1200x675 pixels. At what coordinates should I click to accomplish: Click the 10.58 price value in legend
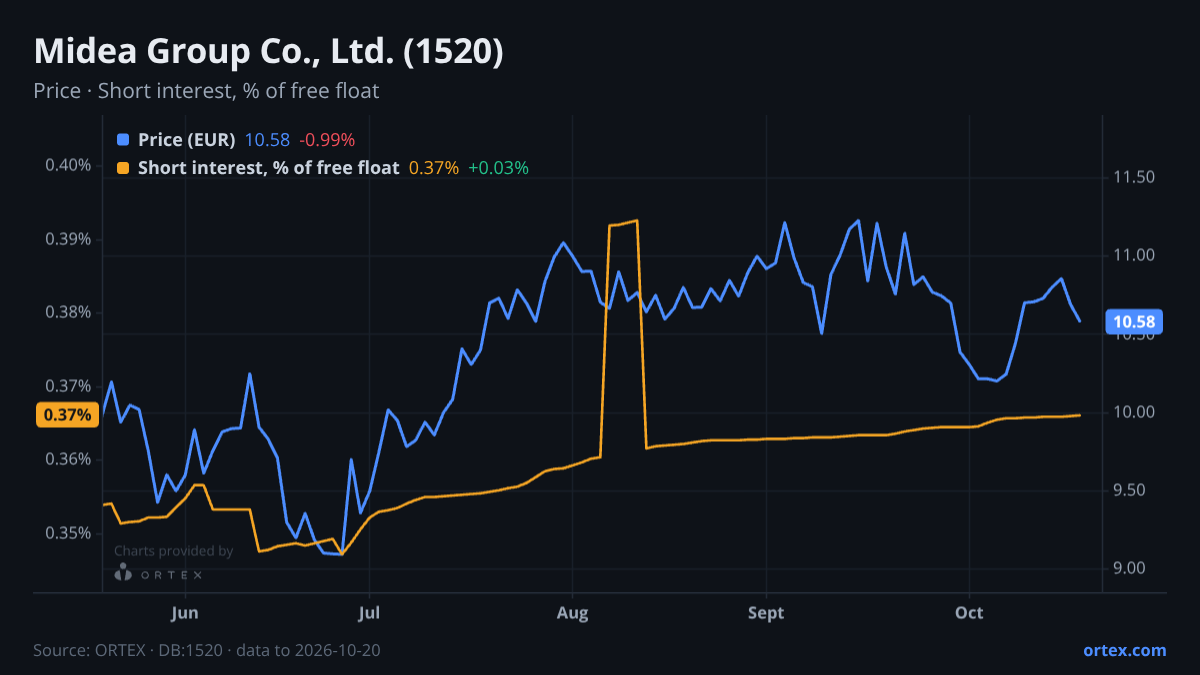[267, 140]
